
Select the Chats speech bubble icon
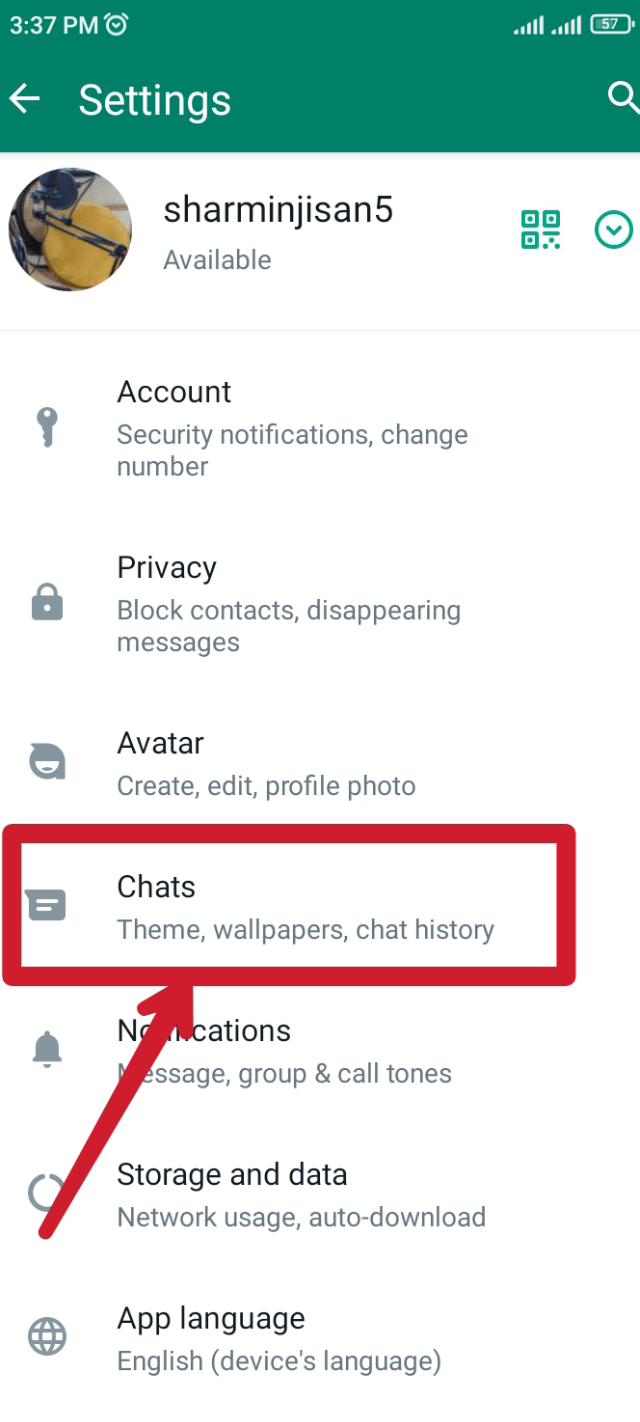(x=47, y=904)
